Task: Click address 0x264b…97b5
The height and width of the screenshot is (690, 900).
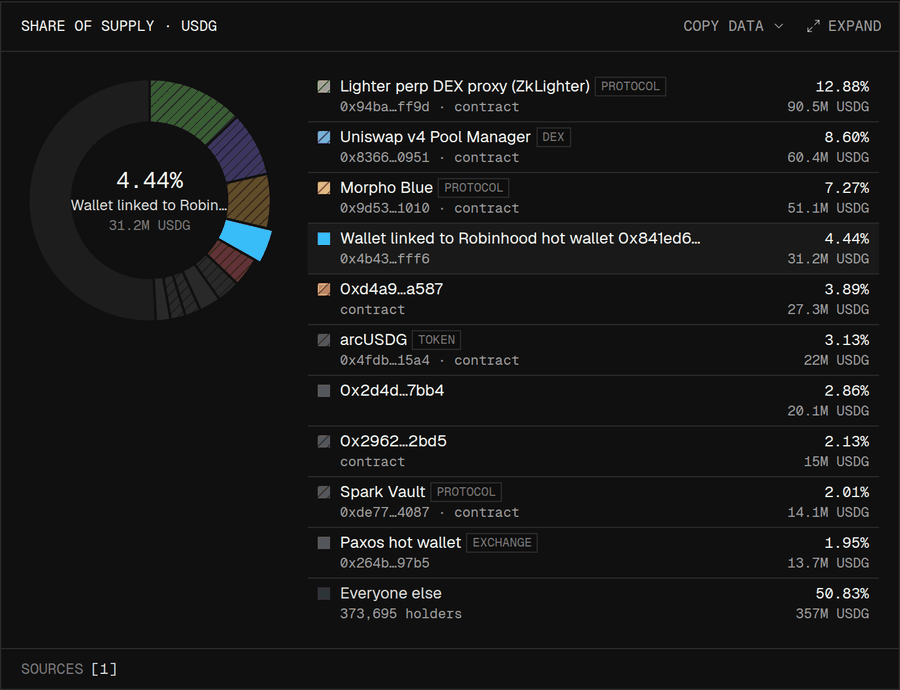Action: tap(385, 563)
